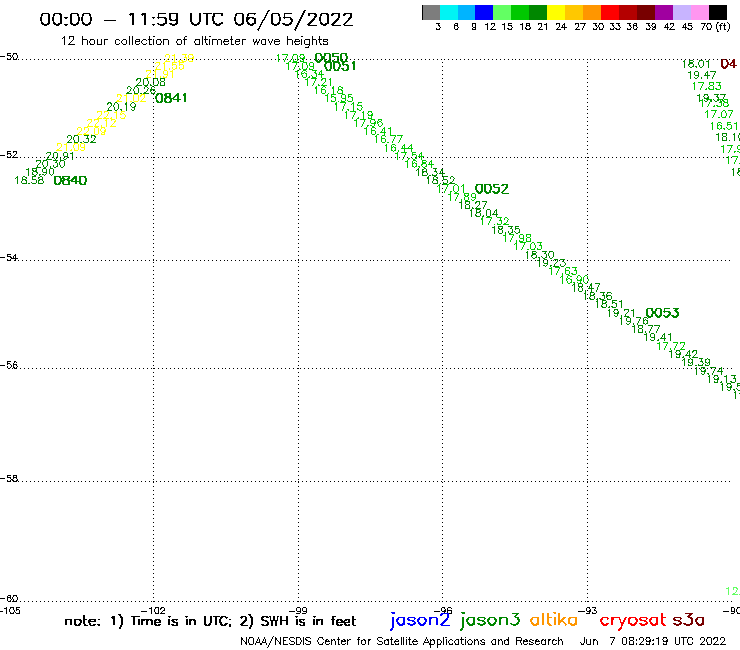This screenshot has width=740, height=650.
Task: Click the longitude label -93
Action: click(588, 611)
